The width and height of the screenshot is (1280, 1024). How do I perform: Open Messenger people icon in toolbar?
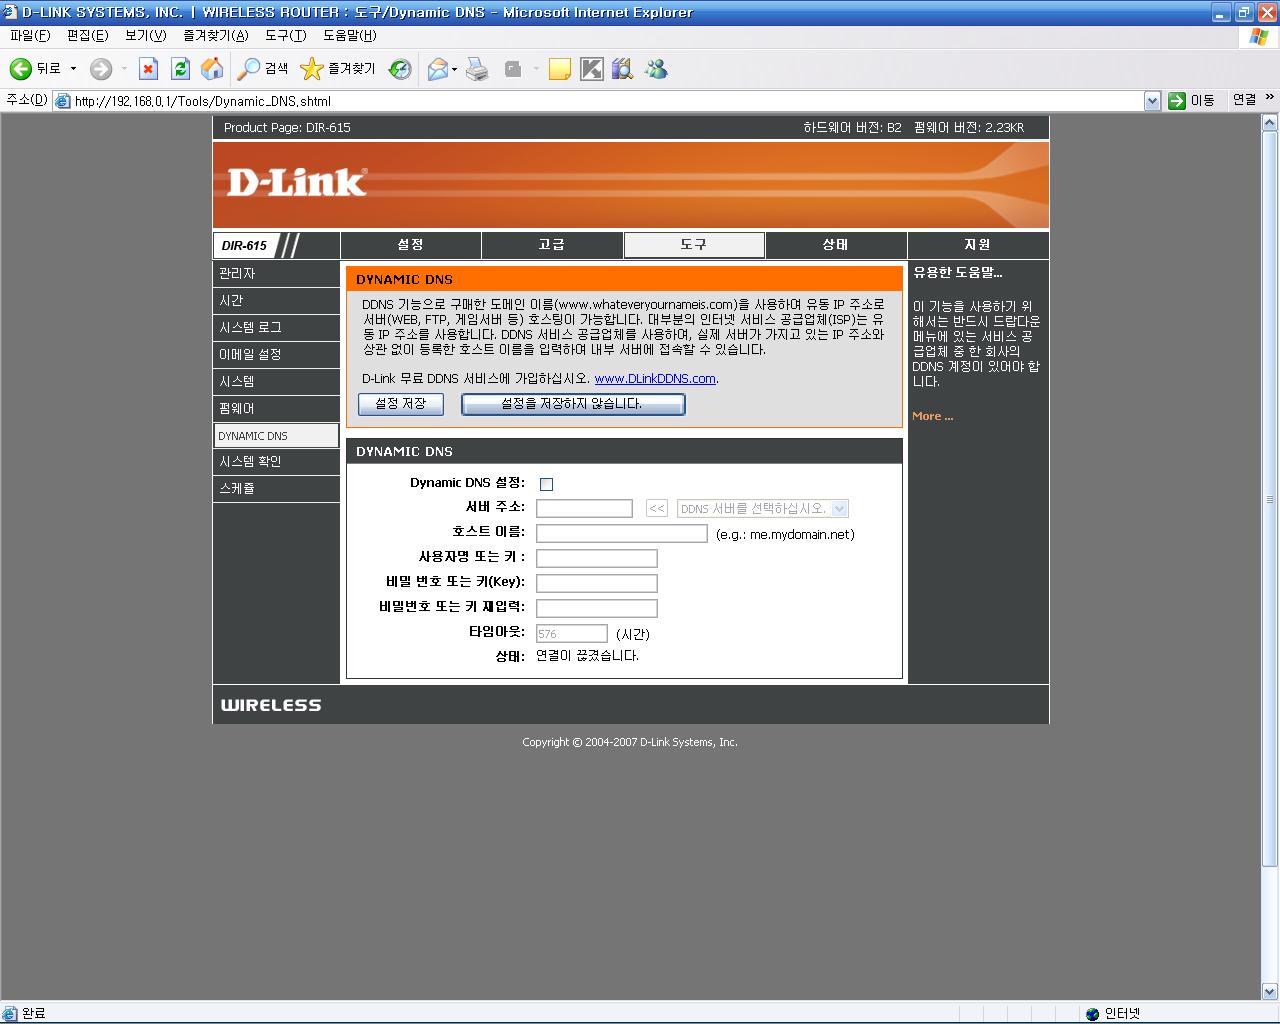656,69
